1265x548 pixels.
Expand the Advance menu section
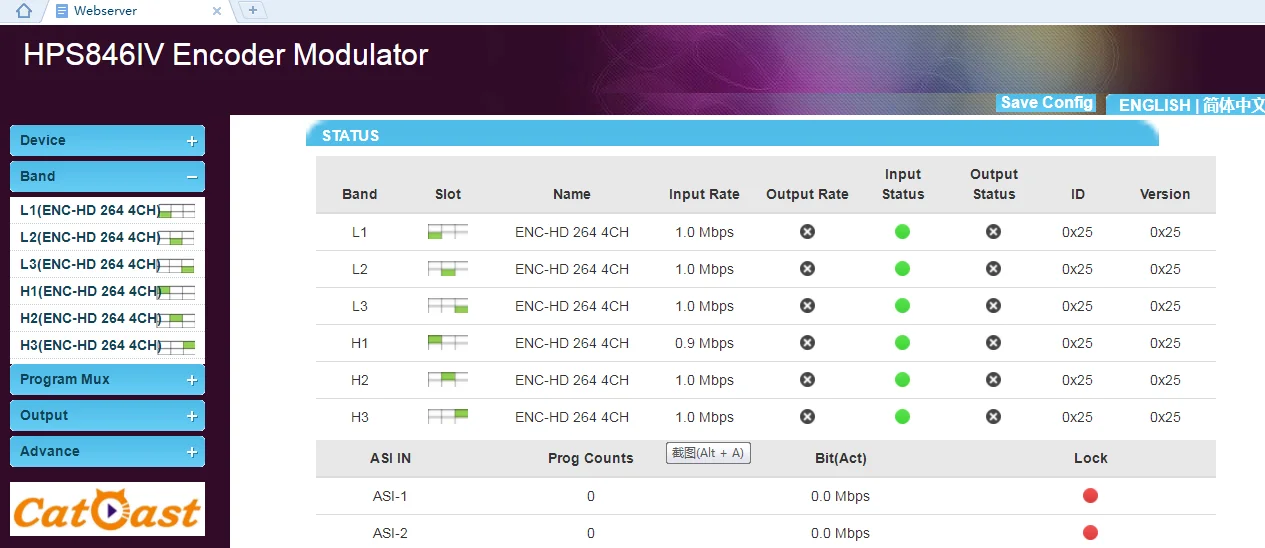[192, 452]
